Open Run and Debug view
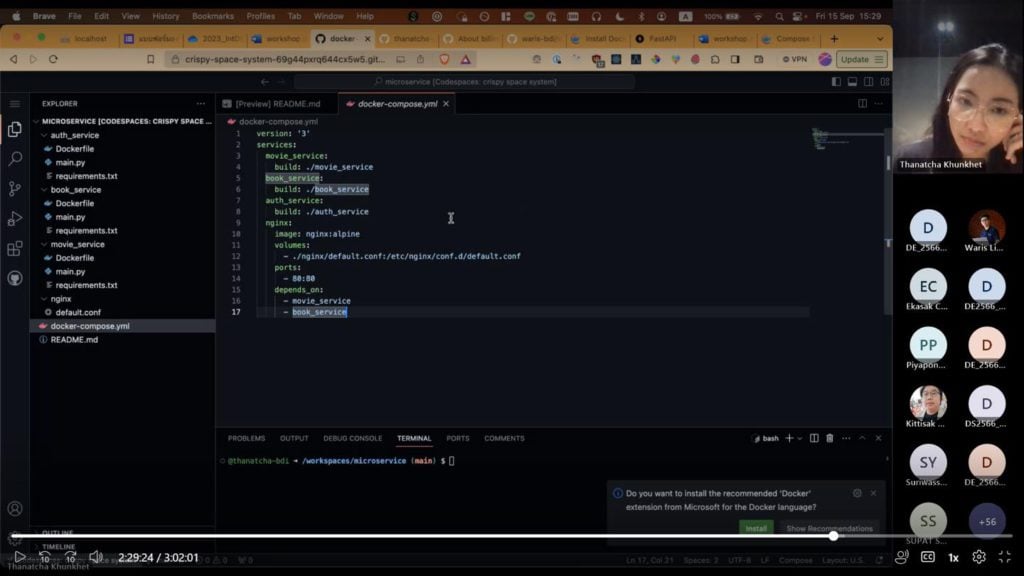Viewport: 1024px width, 576px height. click(15, 218)
